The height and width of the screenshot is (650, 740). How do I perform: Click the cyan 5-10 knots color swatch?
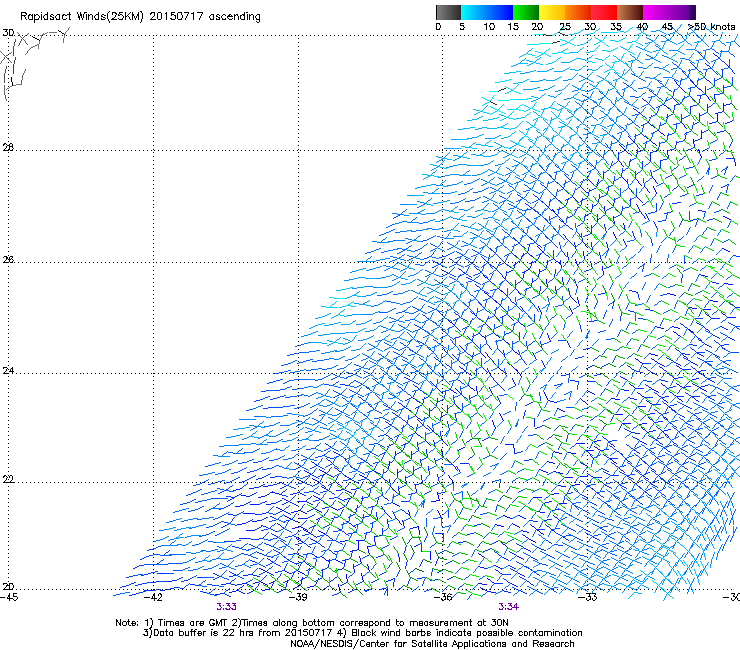click(474, 12)
